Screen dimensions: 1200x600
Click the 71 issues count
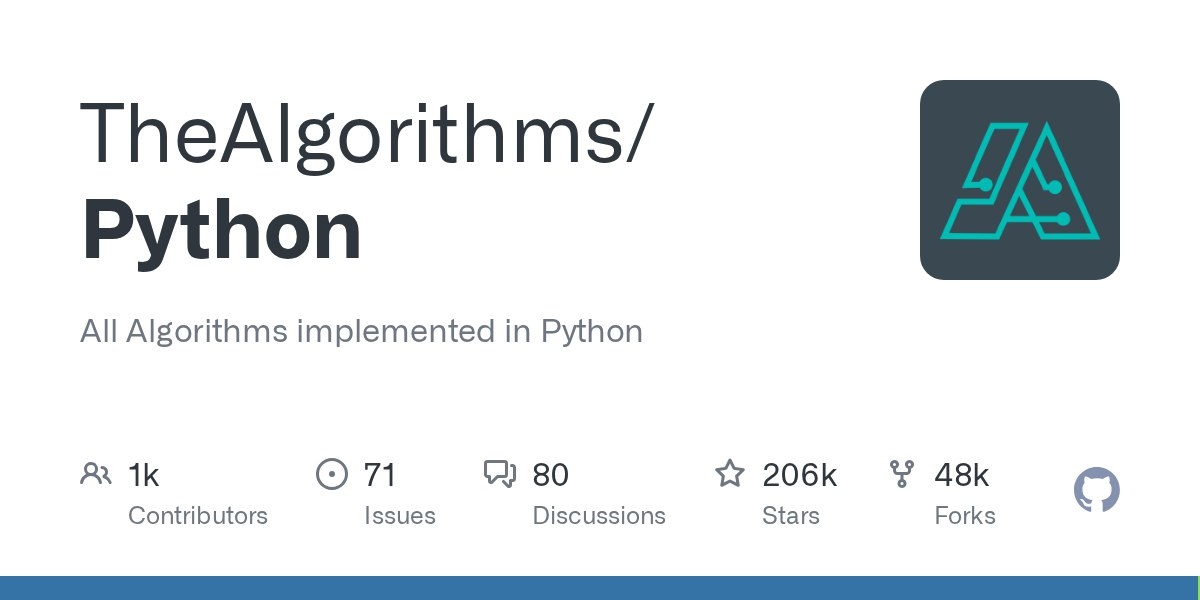(x=380, y=475)
